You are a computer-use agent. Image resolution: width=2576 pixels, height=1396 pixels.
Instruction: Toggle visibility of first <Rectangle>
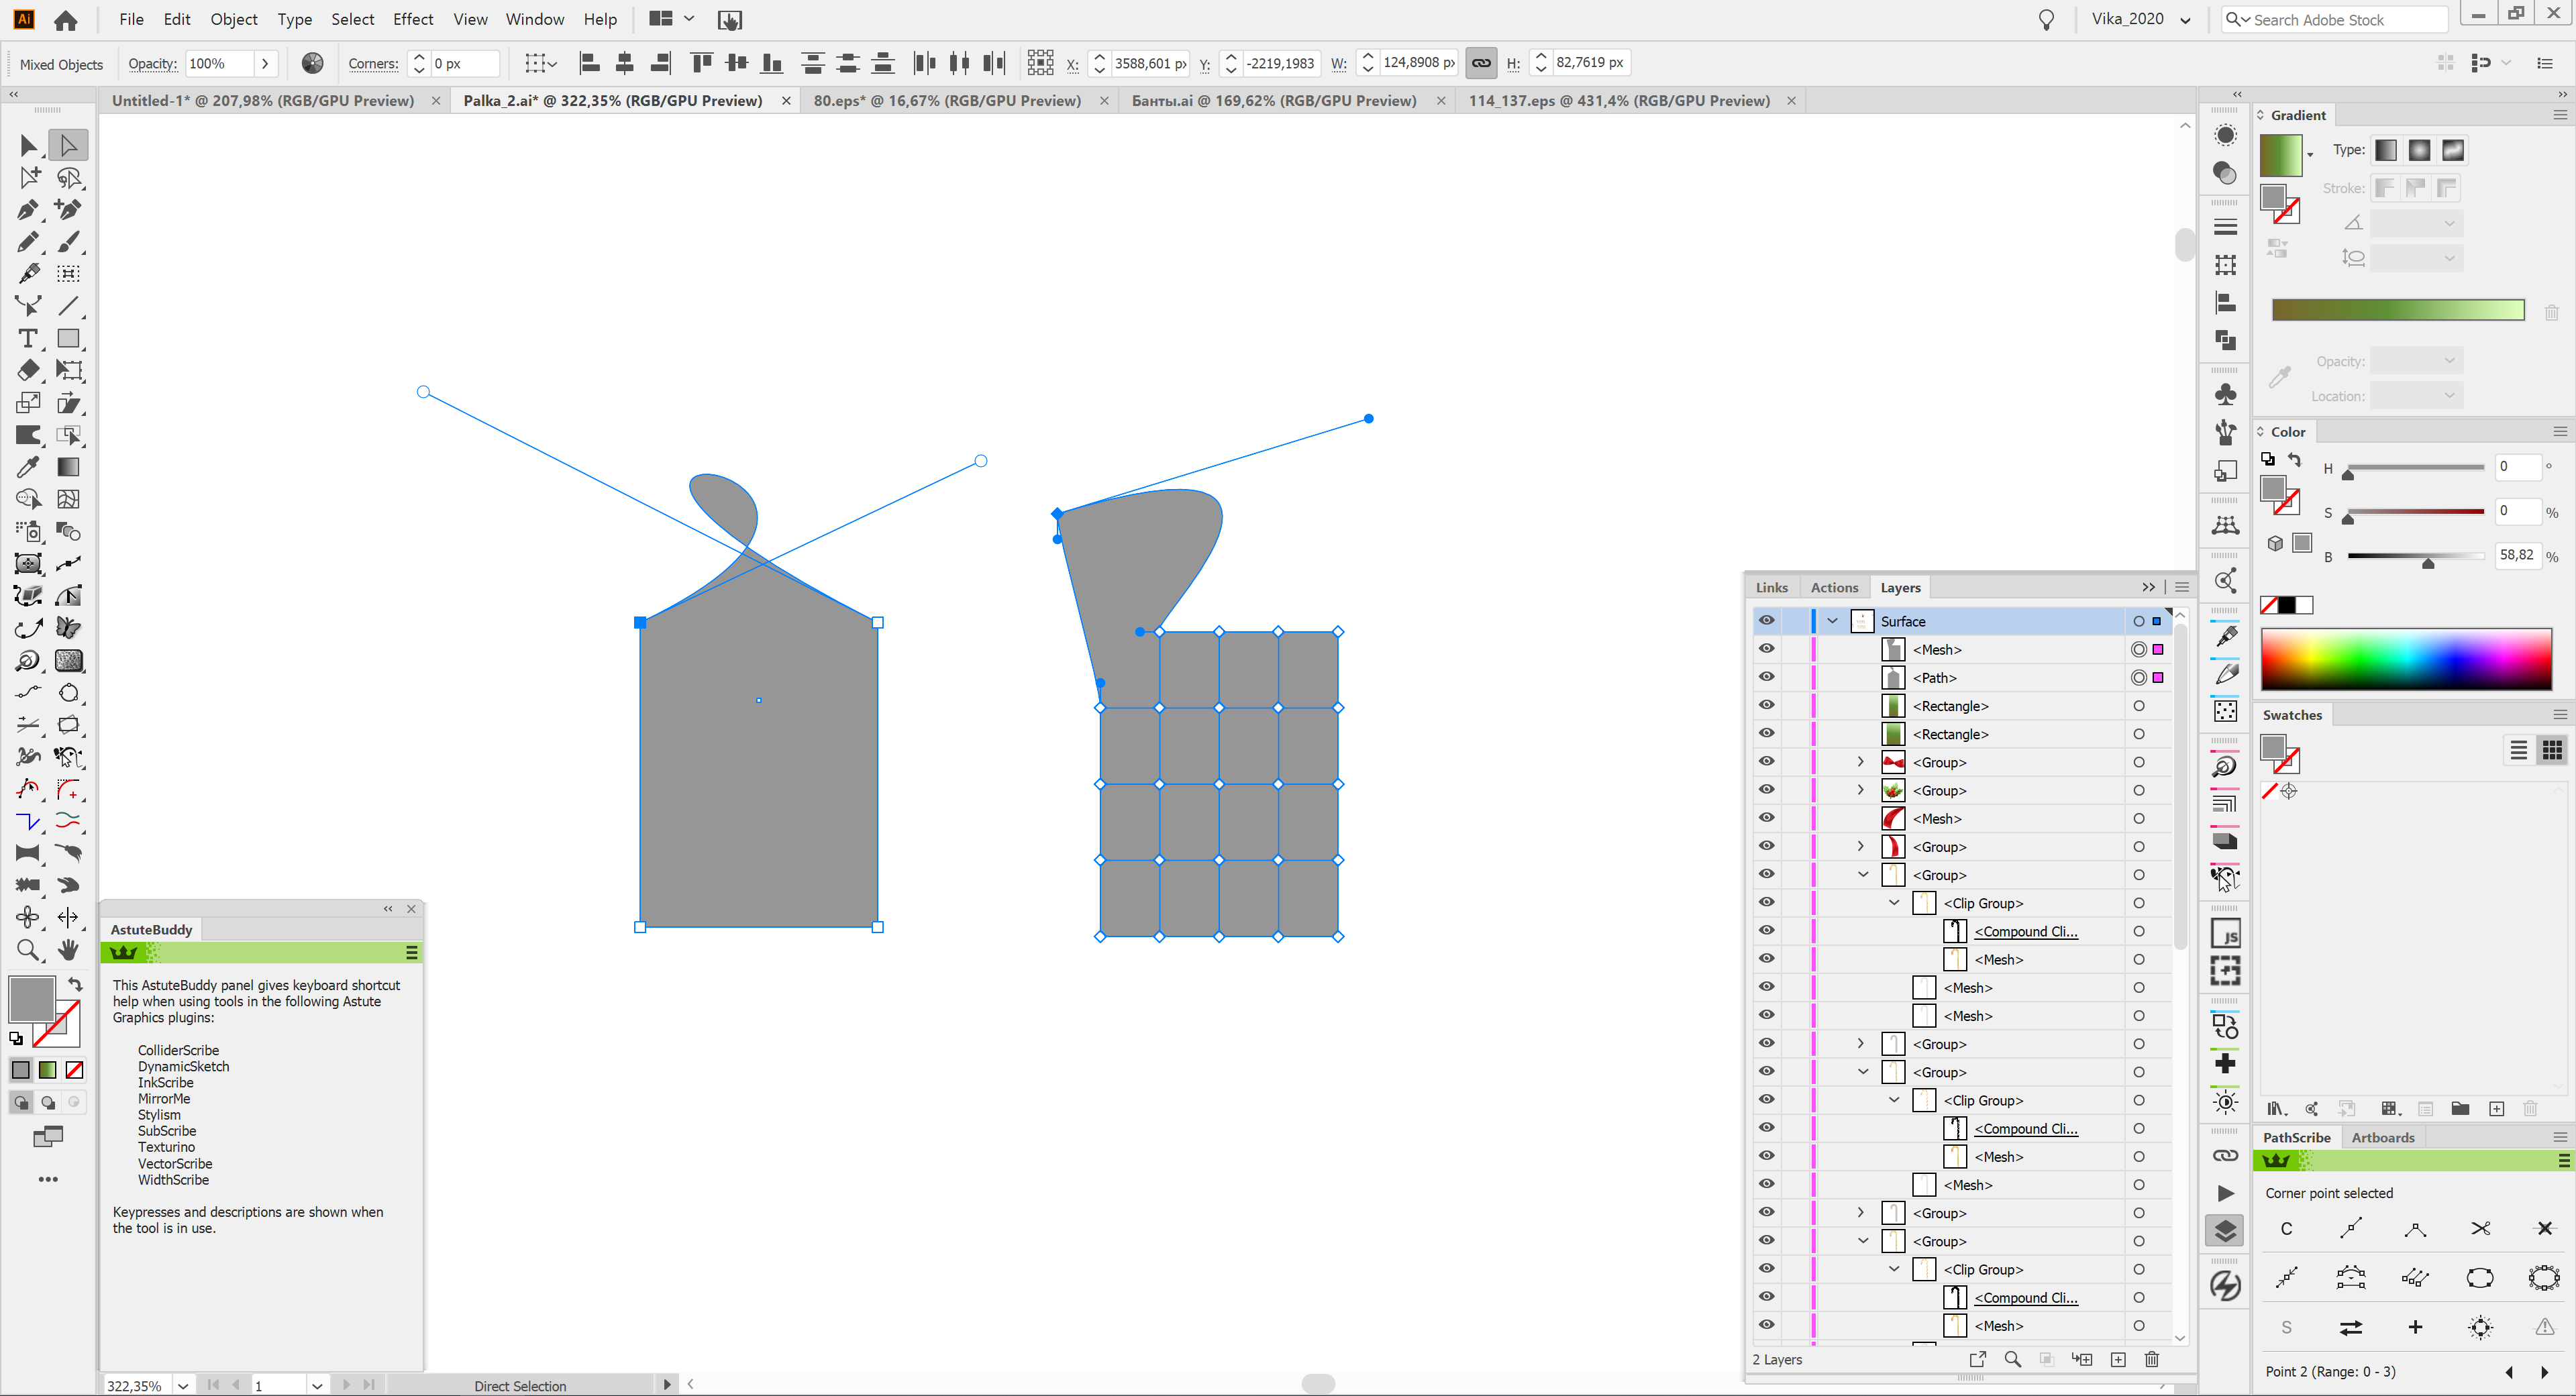[1766, 705]
